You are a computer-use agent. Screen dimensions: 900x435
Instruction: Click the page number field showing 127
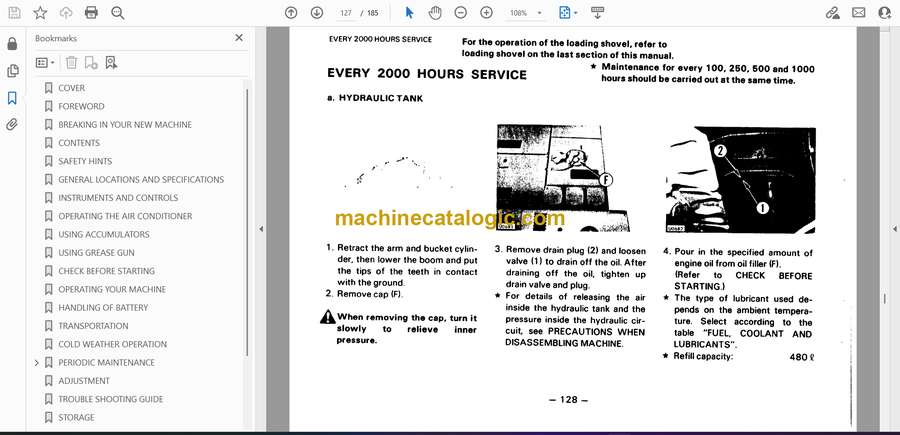coord(346,13)
